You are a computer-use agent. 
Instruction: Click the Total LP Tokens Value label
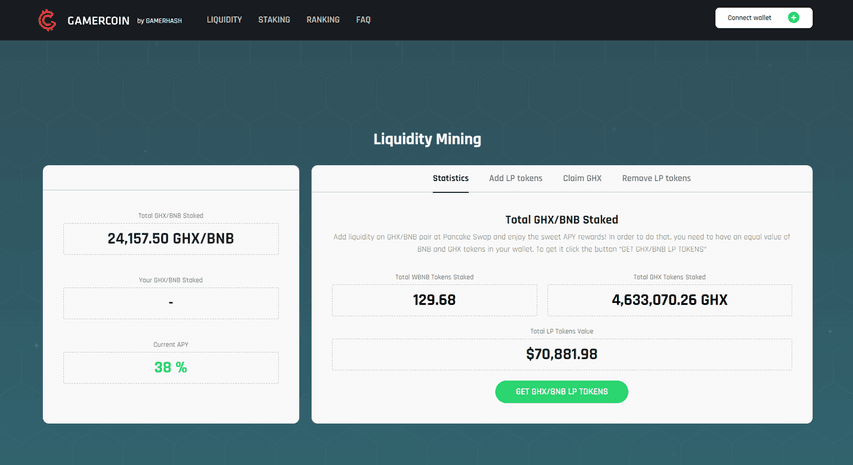click(x=562, y=331)
